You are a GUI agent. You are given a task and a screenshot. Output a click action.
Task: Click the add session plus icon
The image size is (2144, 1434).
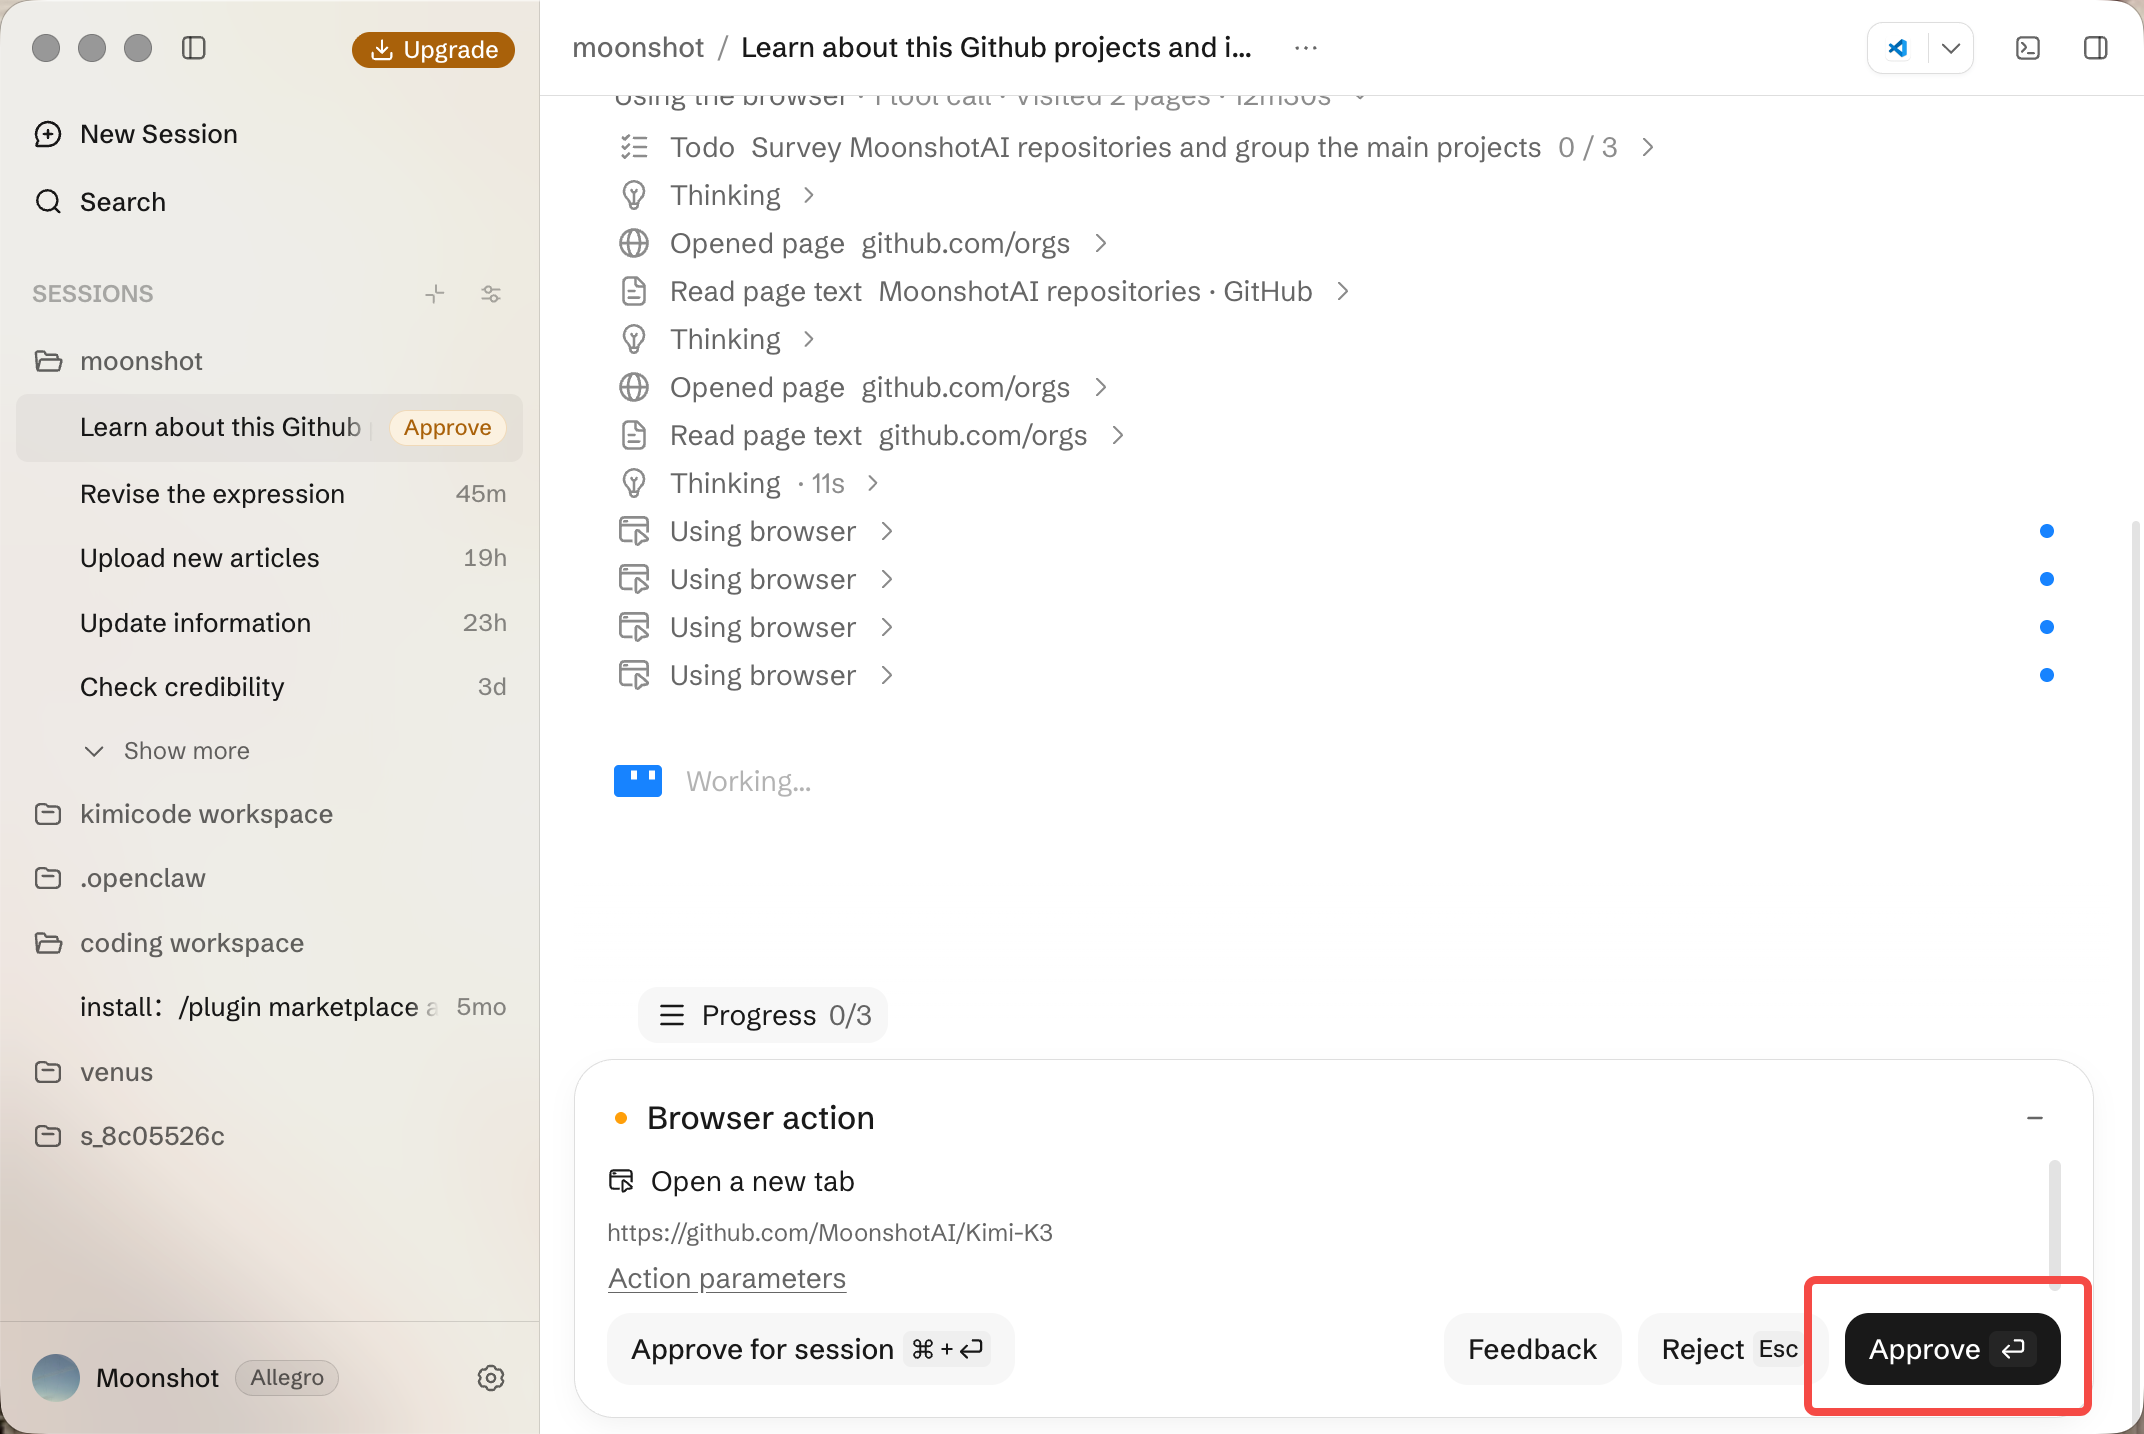pos(435,294)
